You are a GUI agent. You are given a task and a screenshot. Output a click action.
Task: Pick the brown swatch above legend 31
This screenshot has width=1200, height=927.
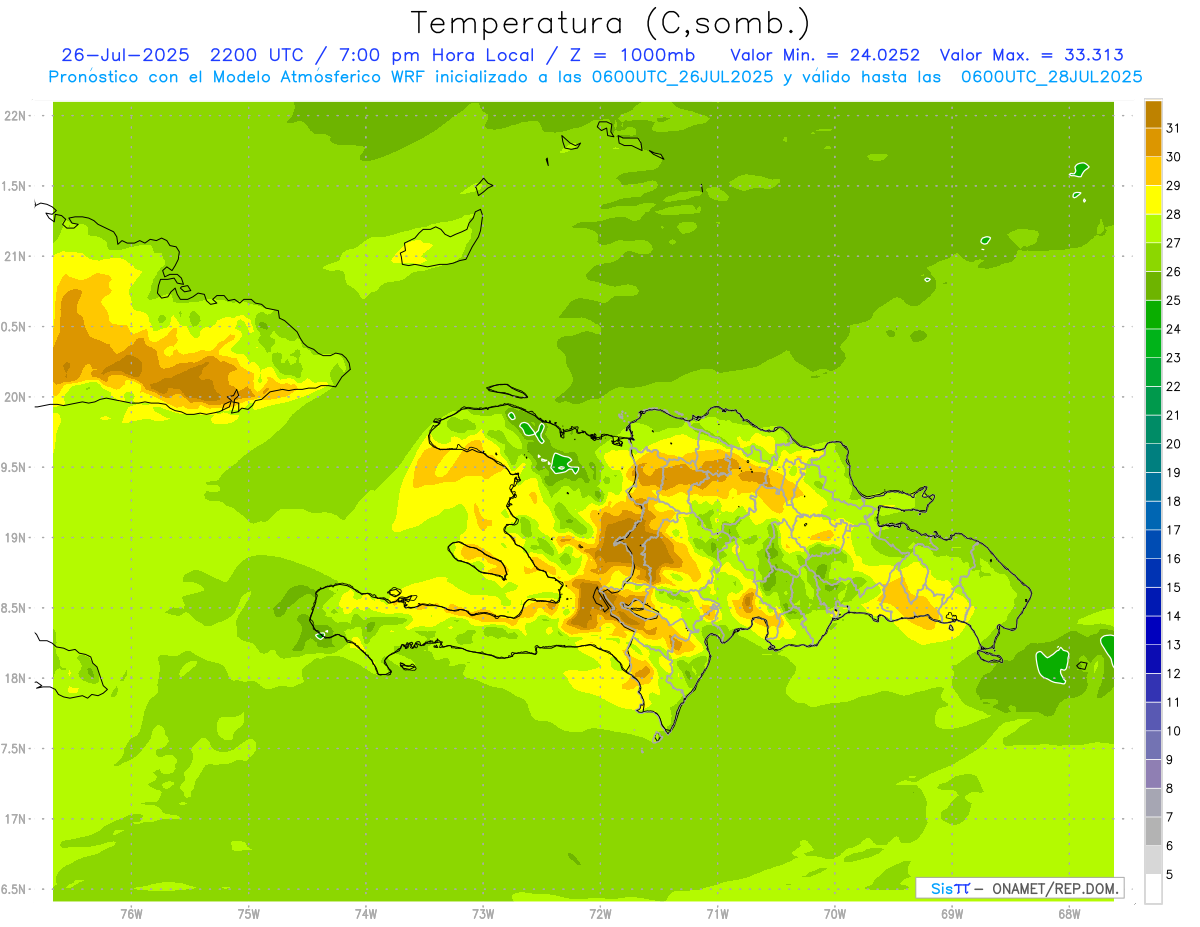(1153, 114)
